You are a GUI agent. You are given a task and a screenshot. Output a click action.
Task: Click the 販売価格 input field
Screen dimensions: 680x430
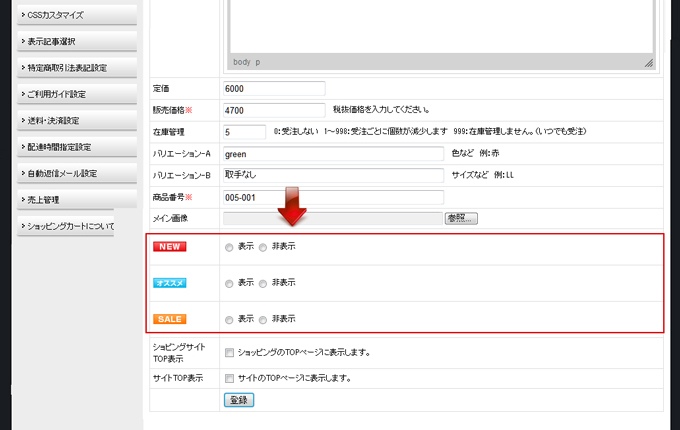(275, 110)
